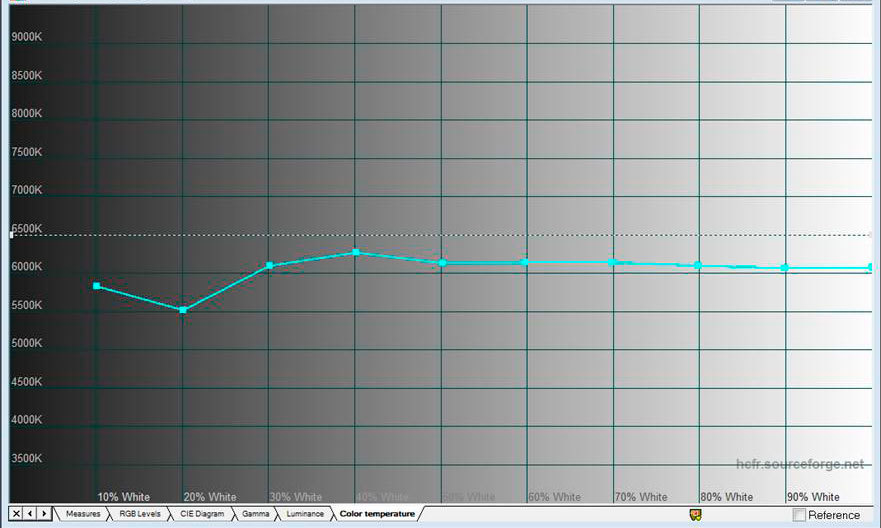Click the 5000K axis label
Viewport: 881px width, 528px height.
click(x=26, y=343)
